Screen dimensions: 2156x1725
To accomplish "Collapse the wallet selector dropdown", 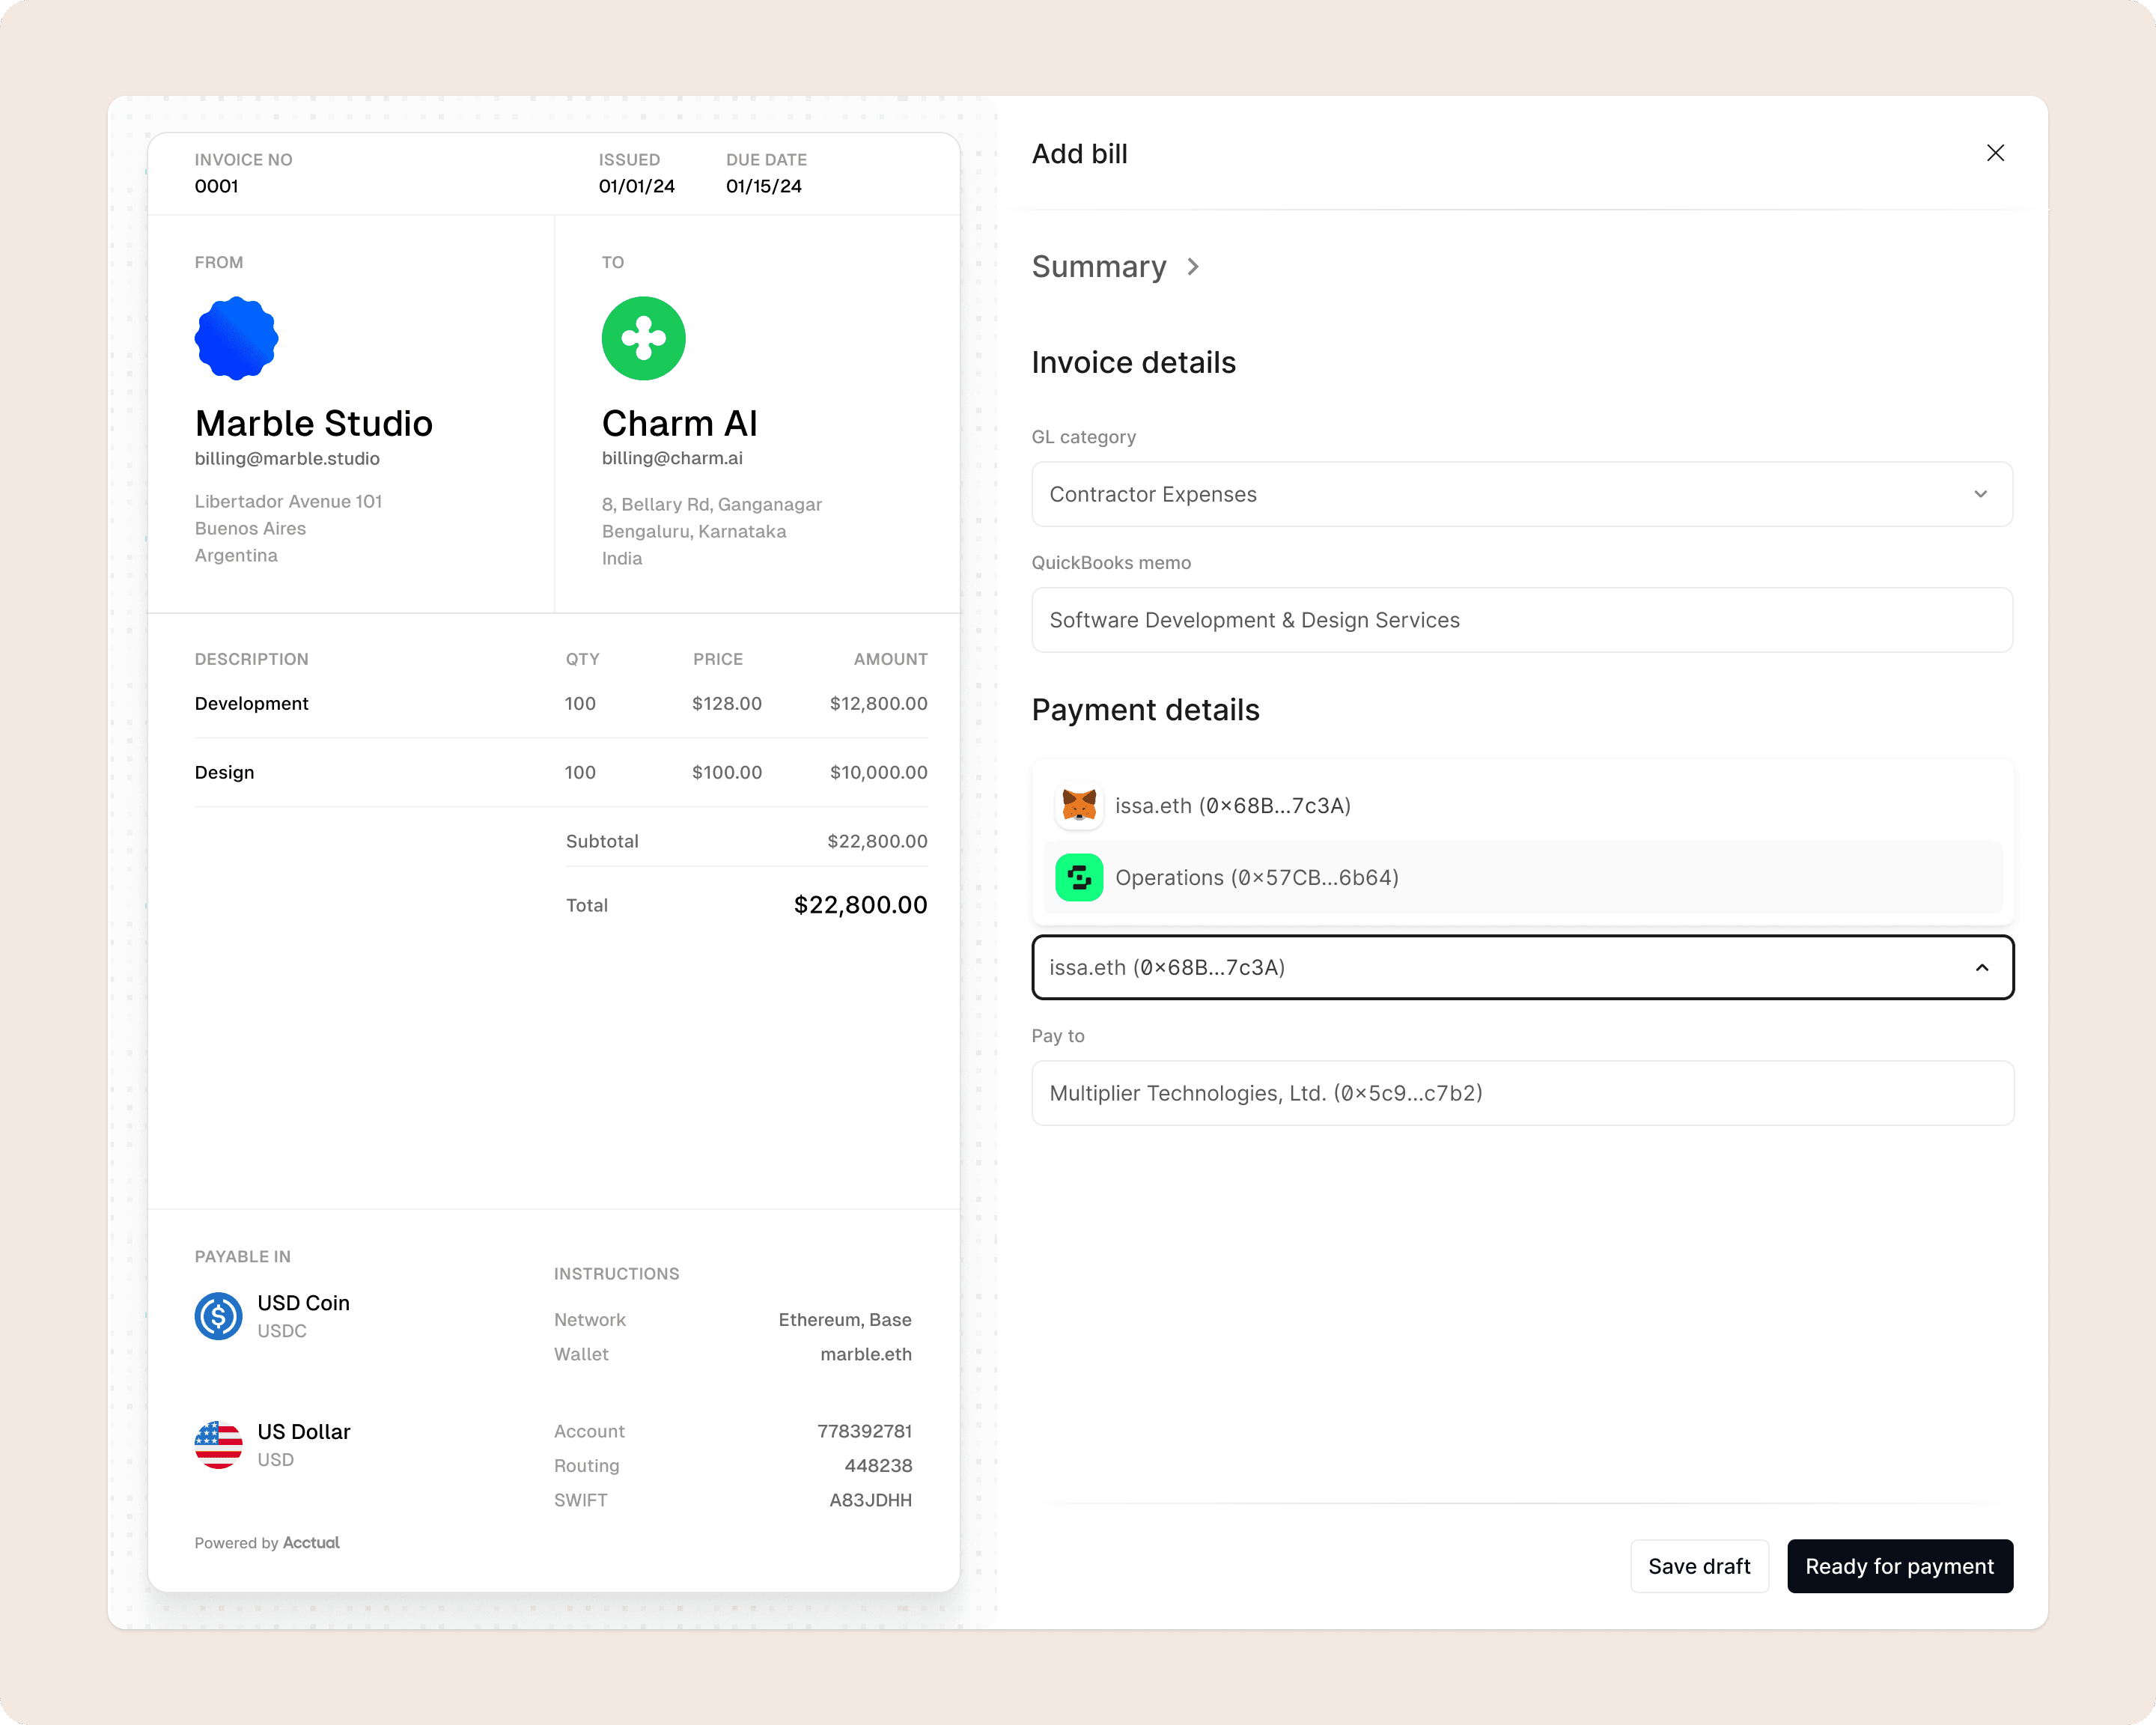I will pyautogui.click(x=1981, y=967).
